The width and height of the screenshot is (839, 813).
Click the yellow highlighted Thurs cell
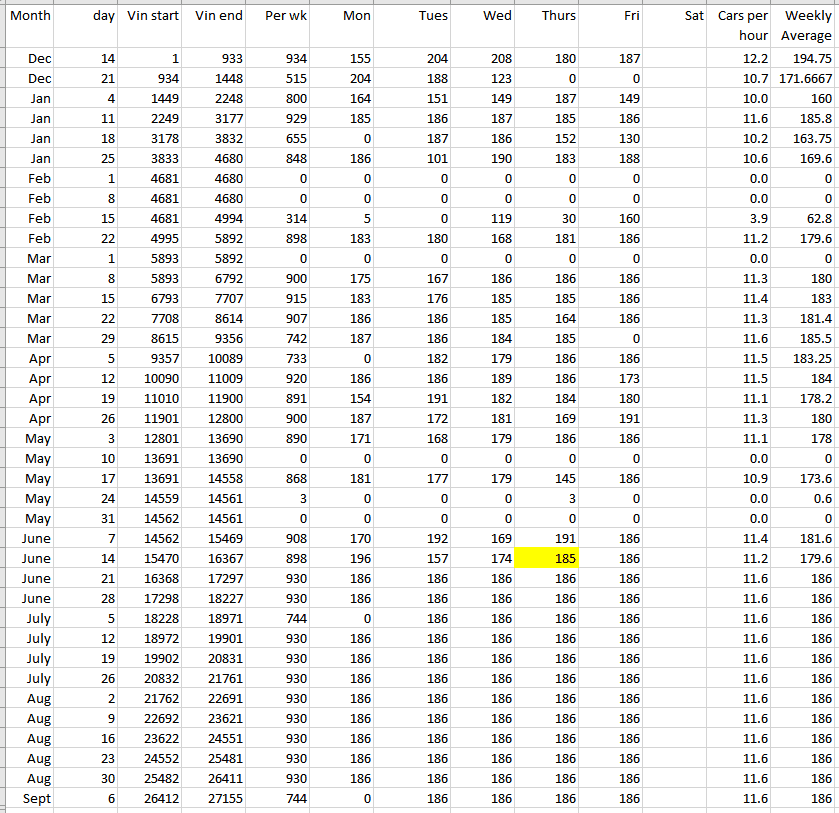(547, 559)
